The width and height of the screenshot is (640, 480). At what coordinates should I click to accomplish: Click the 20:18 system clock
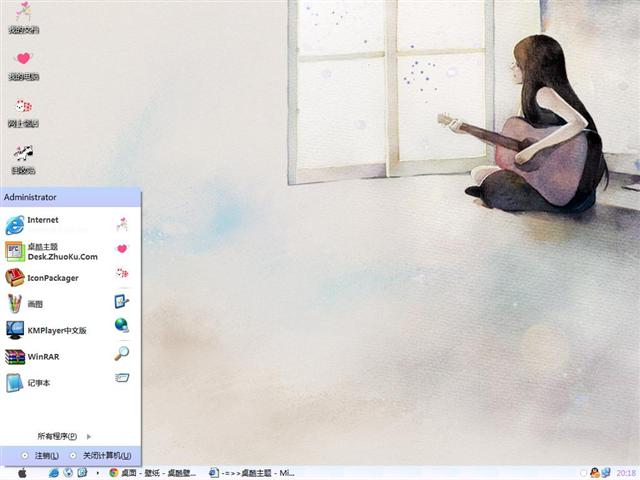click(x=626, y=473)
